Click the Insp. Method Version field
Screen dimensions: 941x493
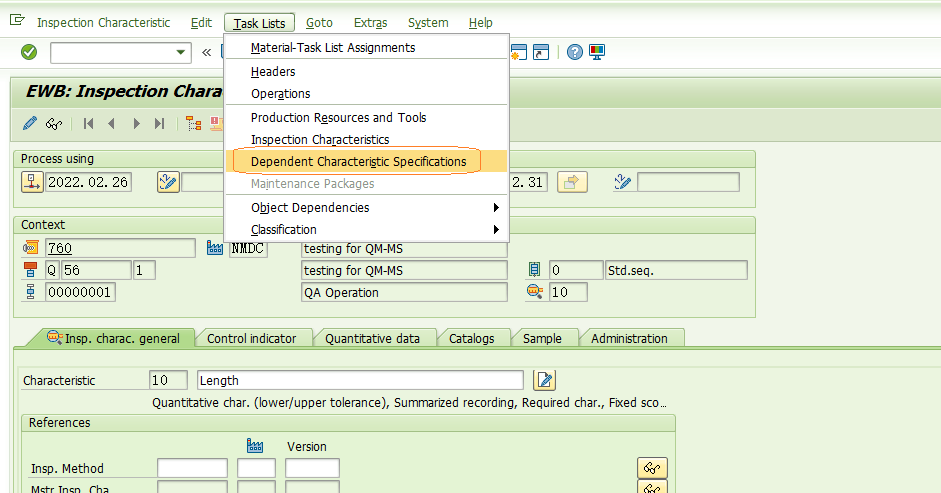(312, 468)
